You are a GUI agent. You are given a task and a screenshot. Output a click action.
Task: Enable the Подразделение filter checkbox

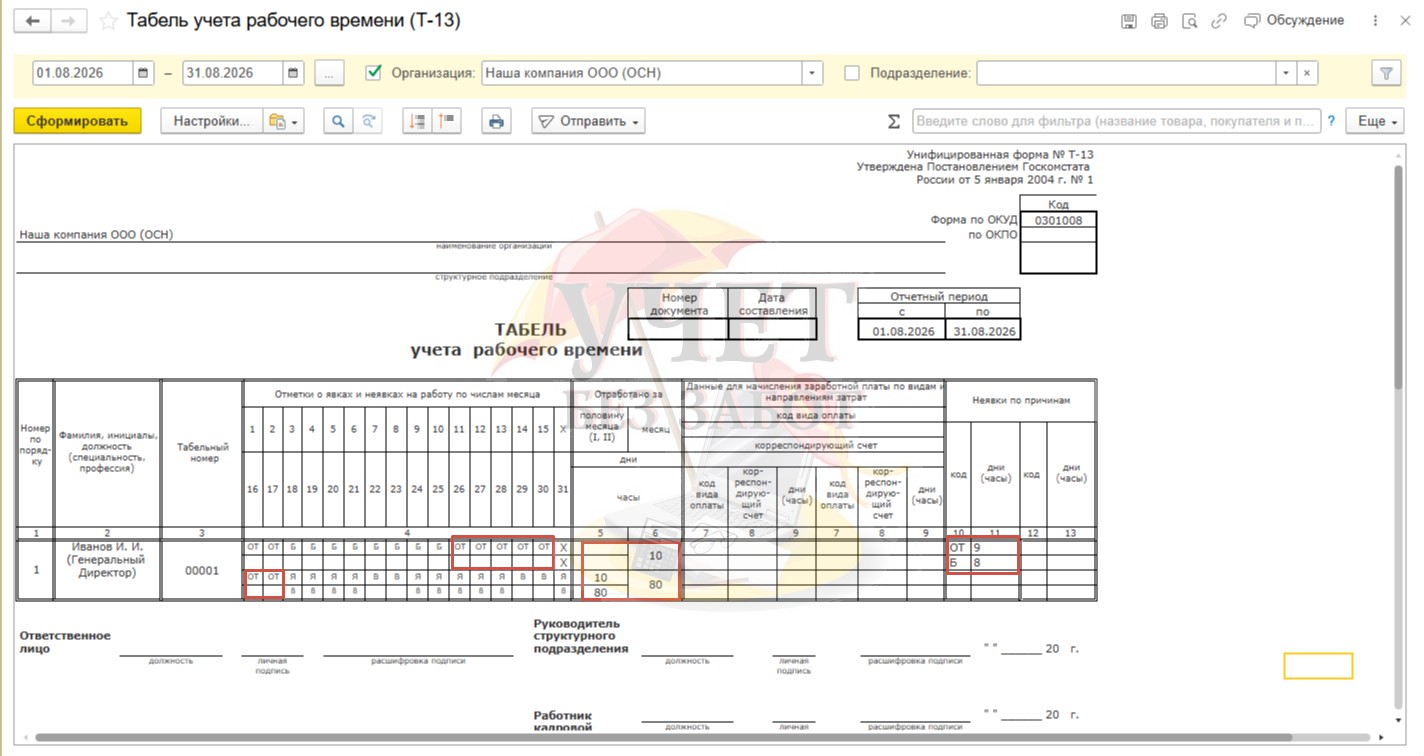click(x=852, y=73)
